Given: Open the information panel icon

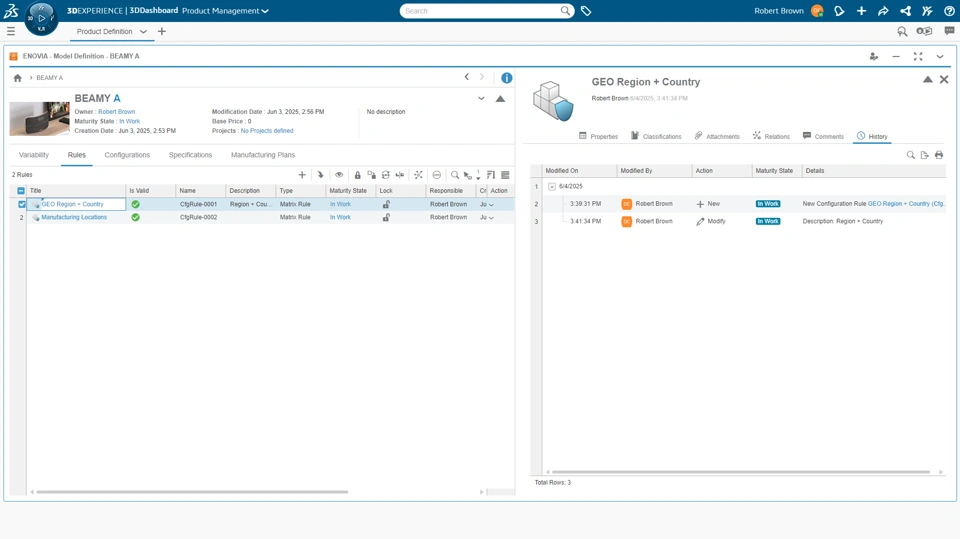Looking at the screenshot, I should point(506,78).
